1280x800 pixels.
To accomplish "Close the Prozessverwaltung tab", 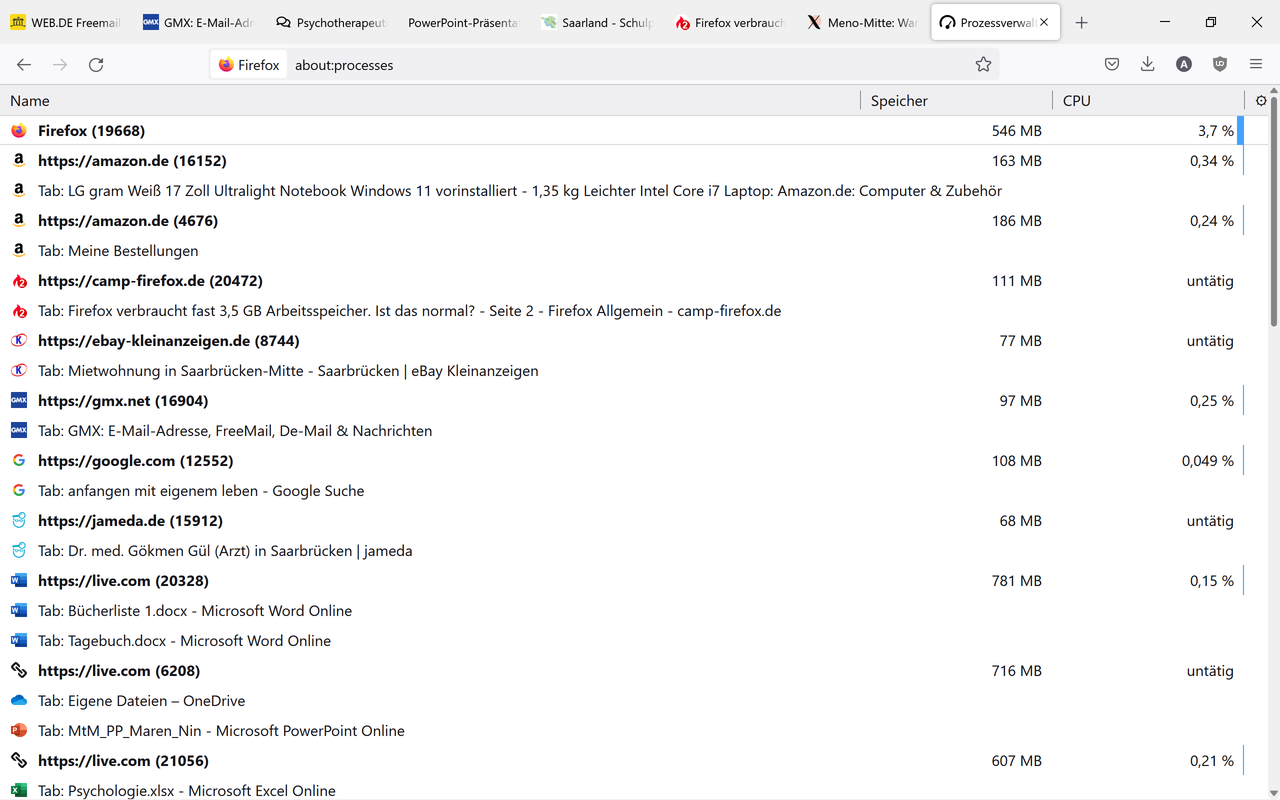I will (x=1044, y=22).
